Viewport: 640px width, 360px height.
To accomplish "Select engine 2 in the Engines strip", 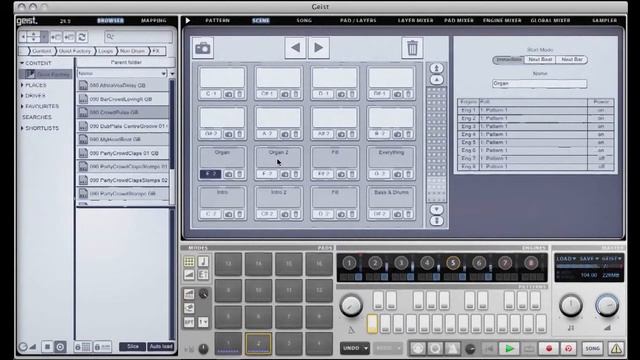I will [x=375, y=263].
